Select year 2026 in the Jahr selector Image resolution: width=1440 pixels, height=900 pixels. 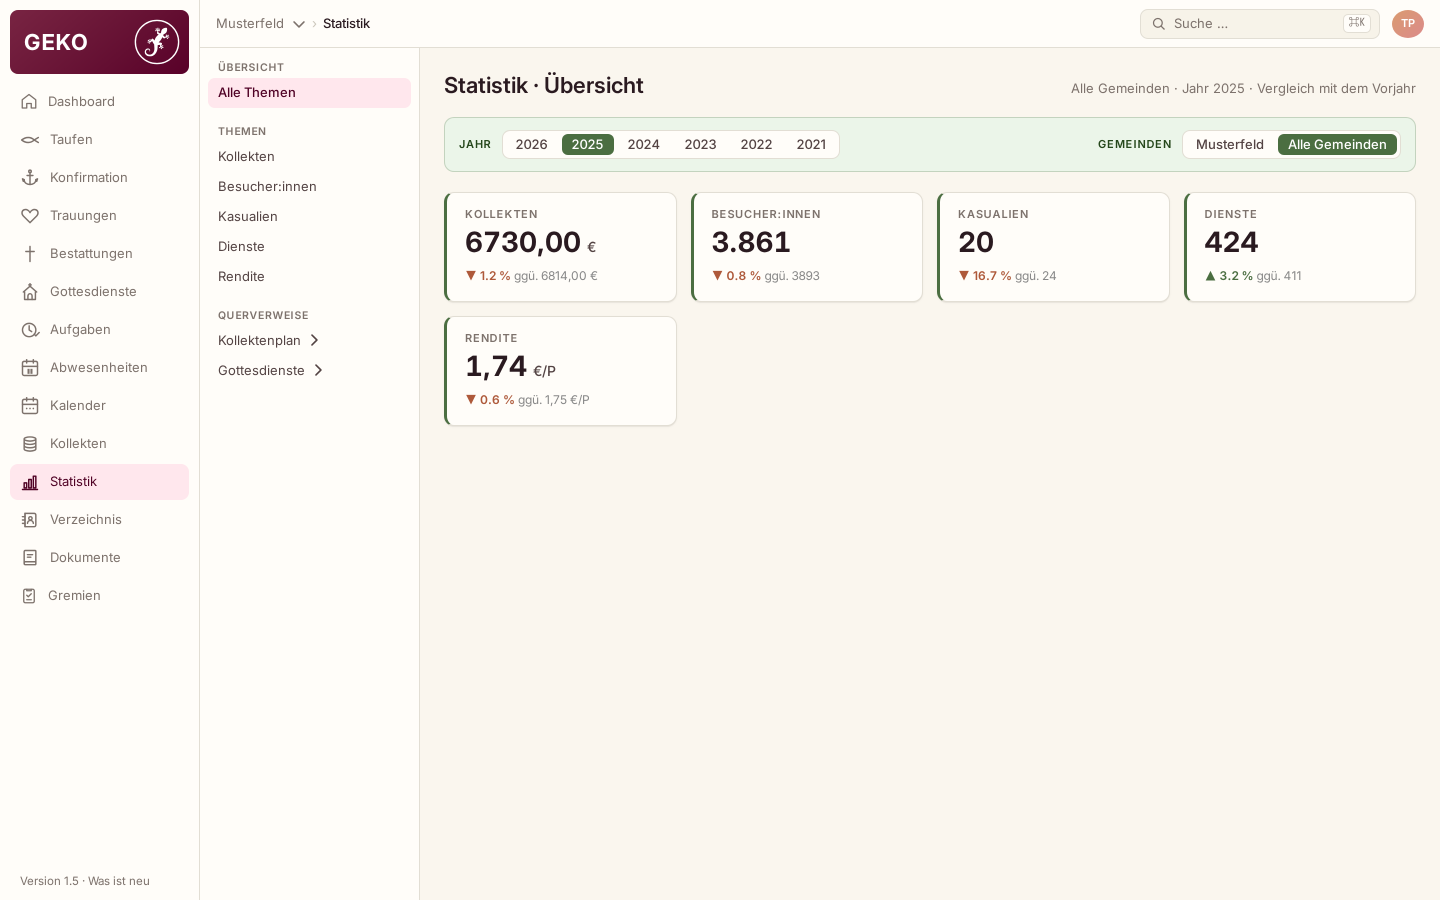(x=531, y=144)
